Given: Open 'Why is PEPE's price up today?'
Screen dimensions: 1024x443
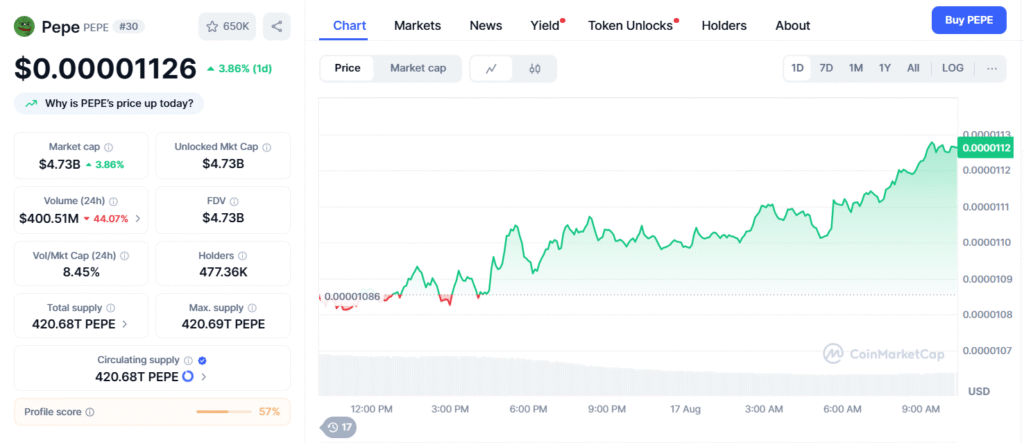Looking at the screenshot, I should (108, 103).
